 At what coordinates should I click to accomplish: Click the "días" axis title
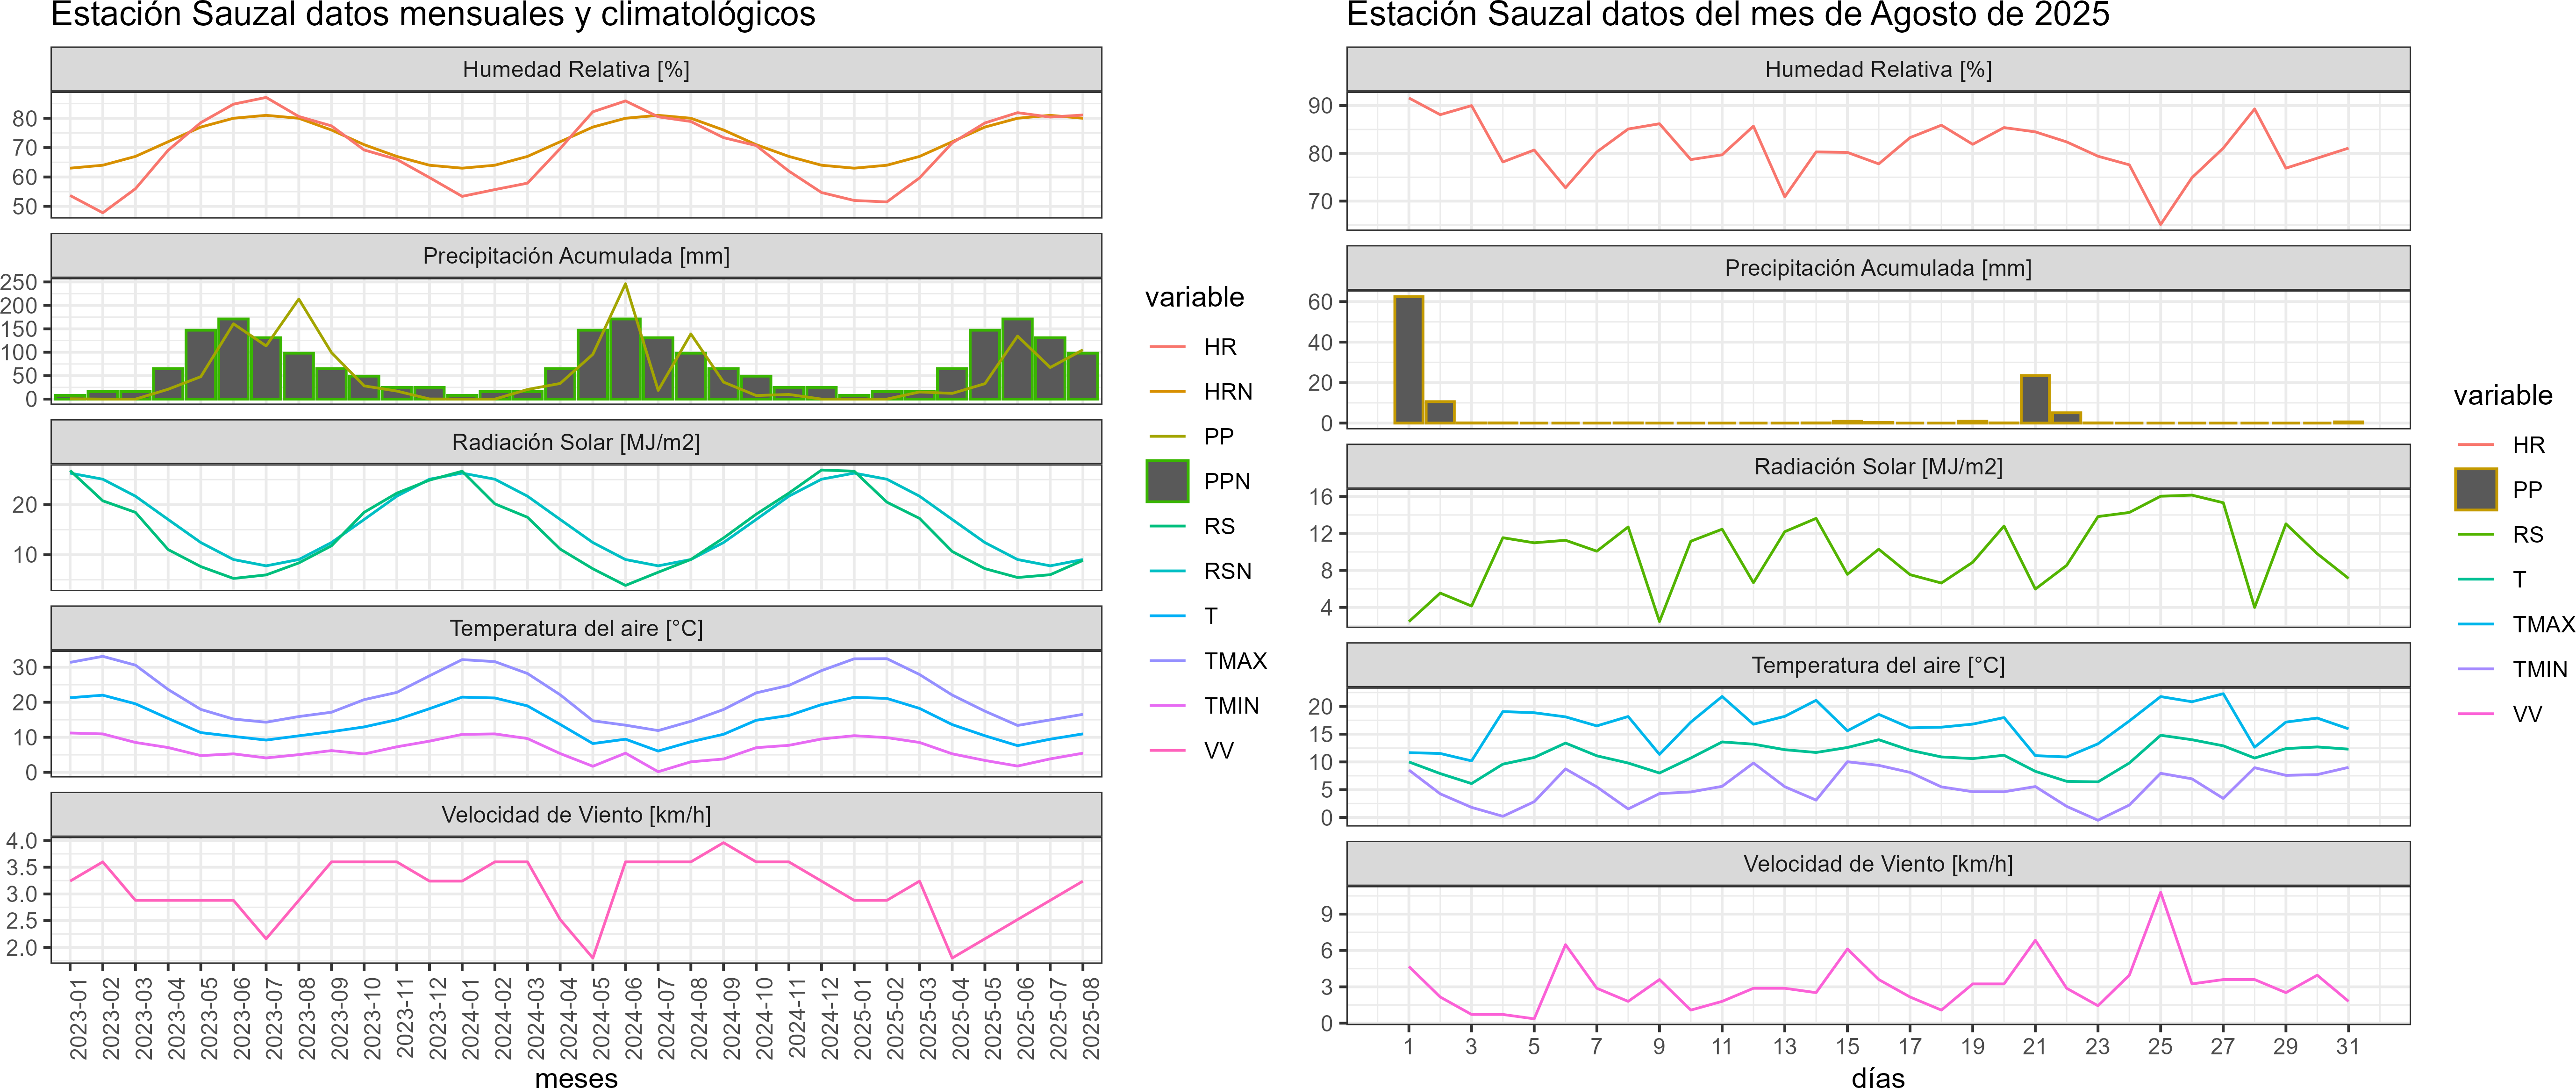(1877, 1078)
